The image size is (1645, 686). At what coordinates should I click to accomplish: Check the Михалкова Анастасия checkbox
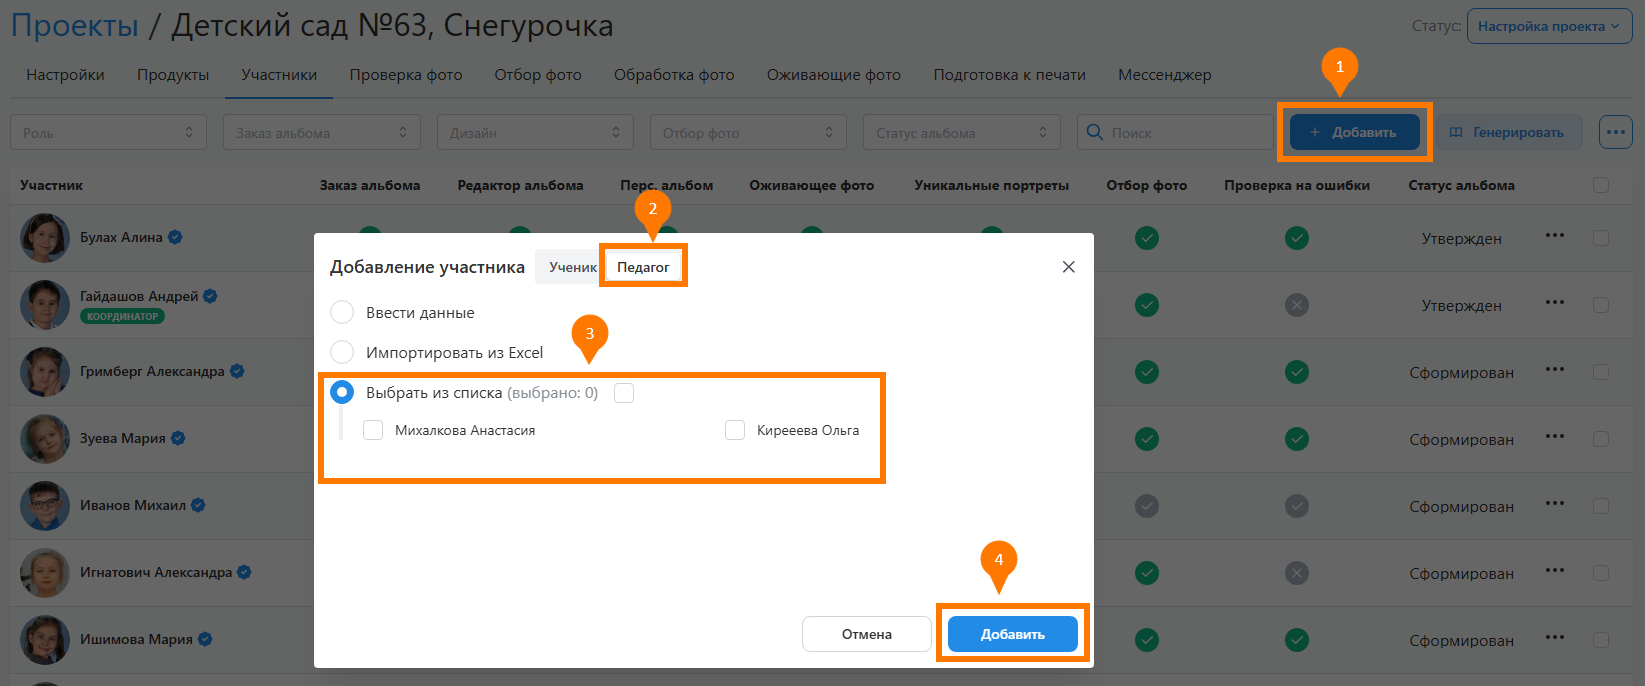coord(373,430)
